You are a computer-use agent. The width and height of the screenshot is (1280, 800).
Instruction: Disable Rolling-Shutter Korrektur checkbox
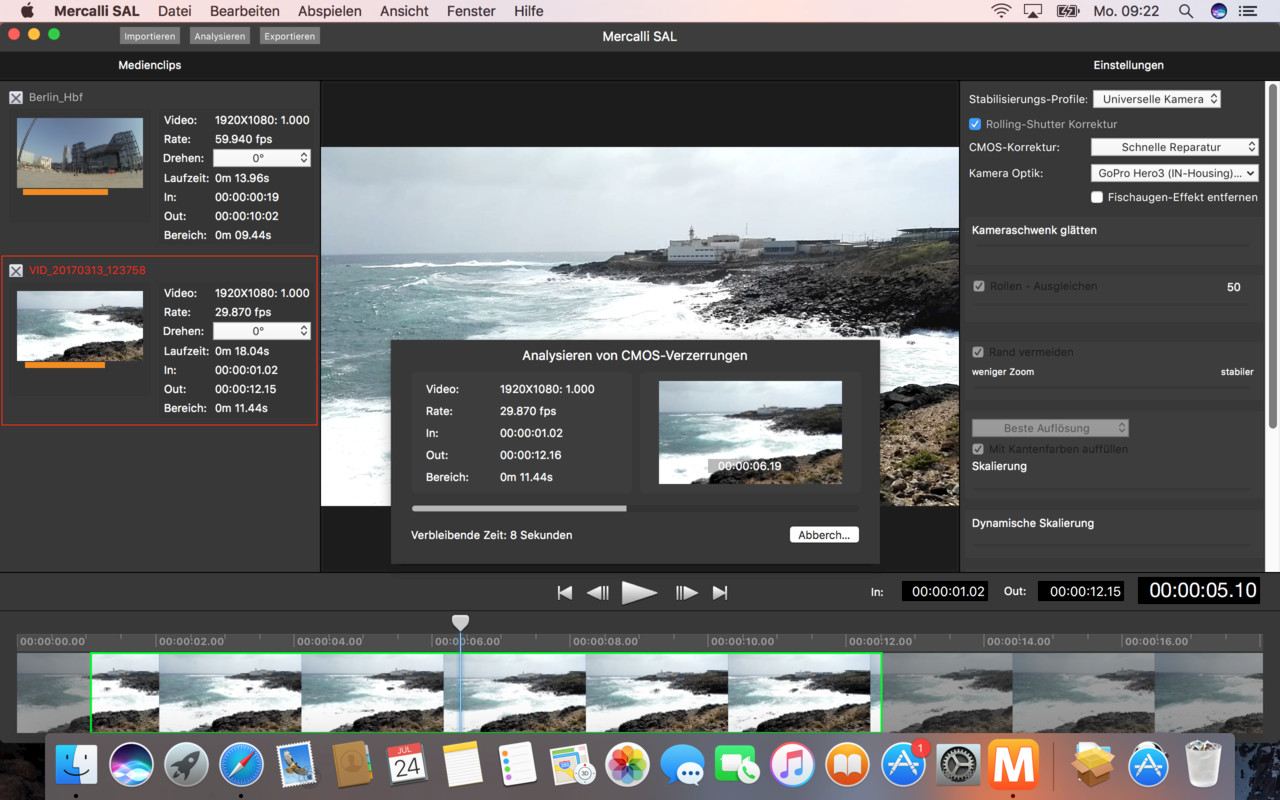point(975,124)
